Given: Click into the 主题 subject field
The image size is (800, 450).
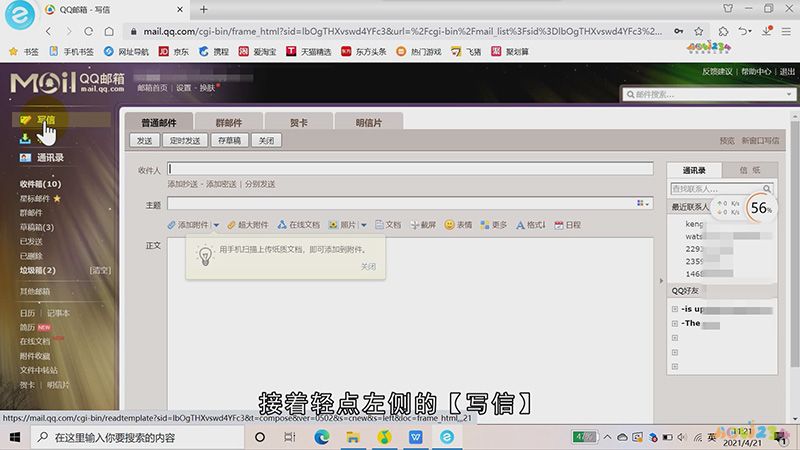Looking at the screenshot, I should 410,203.
